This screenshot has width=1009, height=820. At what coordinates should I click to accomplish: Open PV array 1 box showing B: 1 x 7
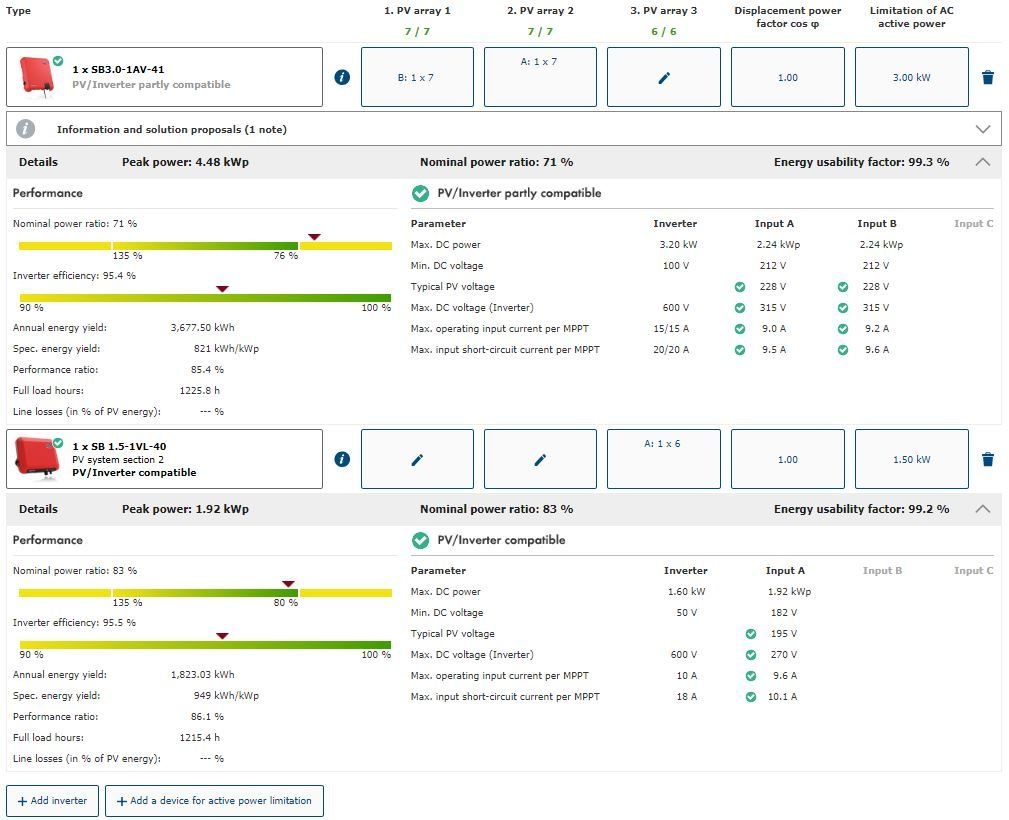tap(417, 77)
